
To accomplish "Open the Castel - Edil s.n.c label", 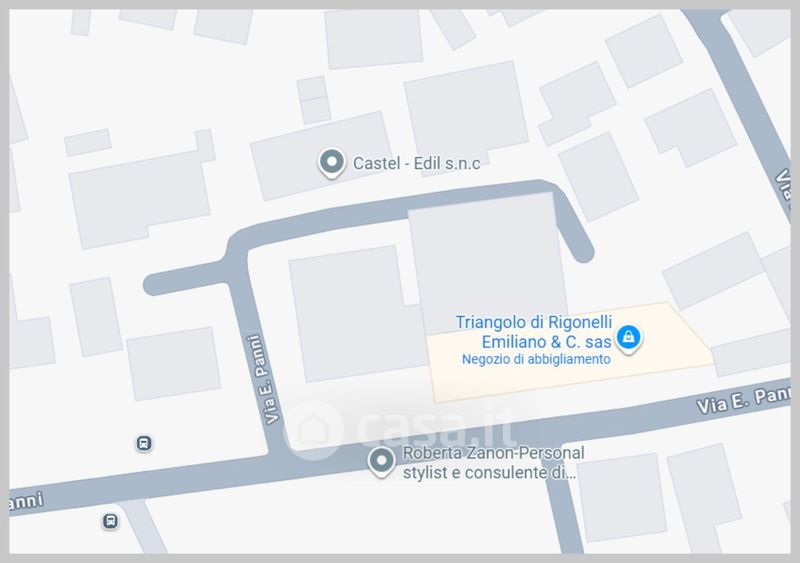I will coord(416,163).
